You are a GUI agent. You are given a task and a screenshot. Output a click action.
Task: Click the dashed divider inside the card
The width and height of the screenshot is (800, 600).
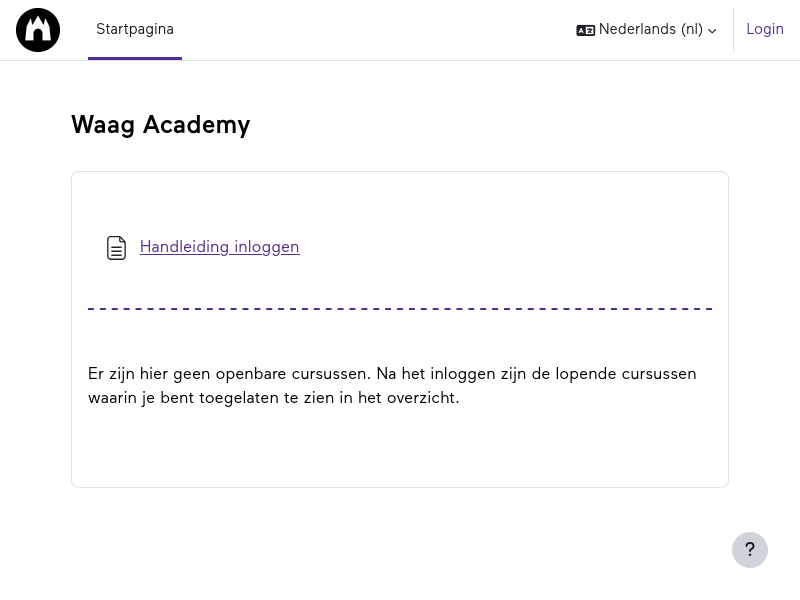click(x=400, y=308)
